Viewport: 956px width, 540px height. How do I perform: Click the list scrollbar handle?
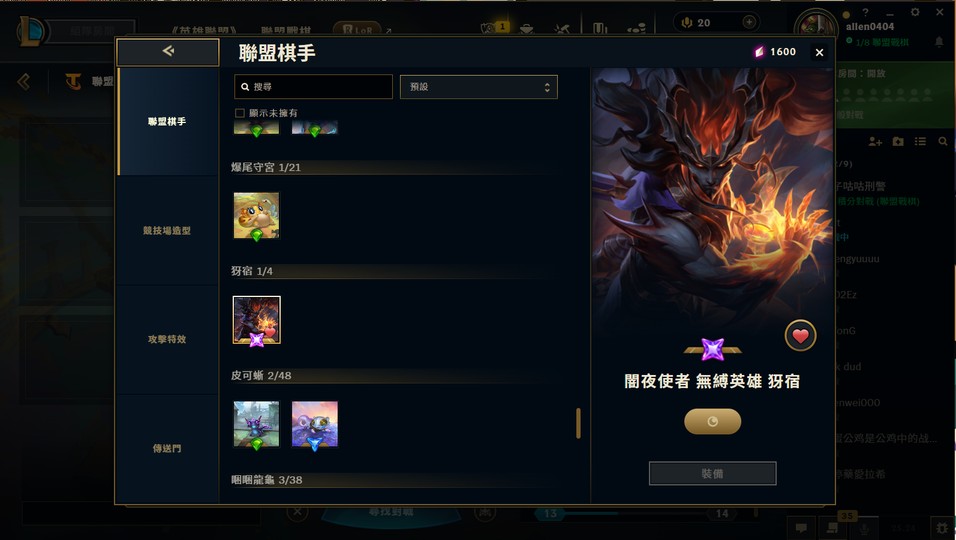[x=578, y=423]
